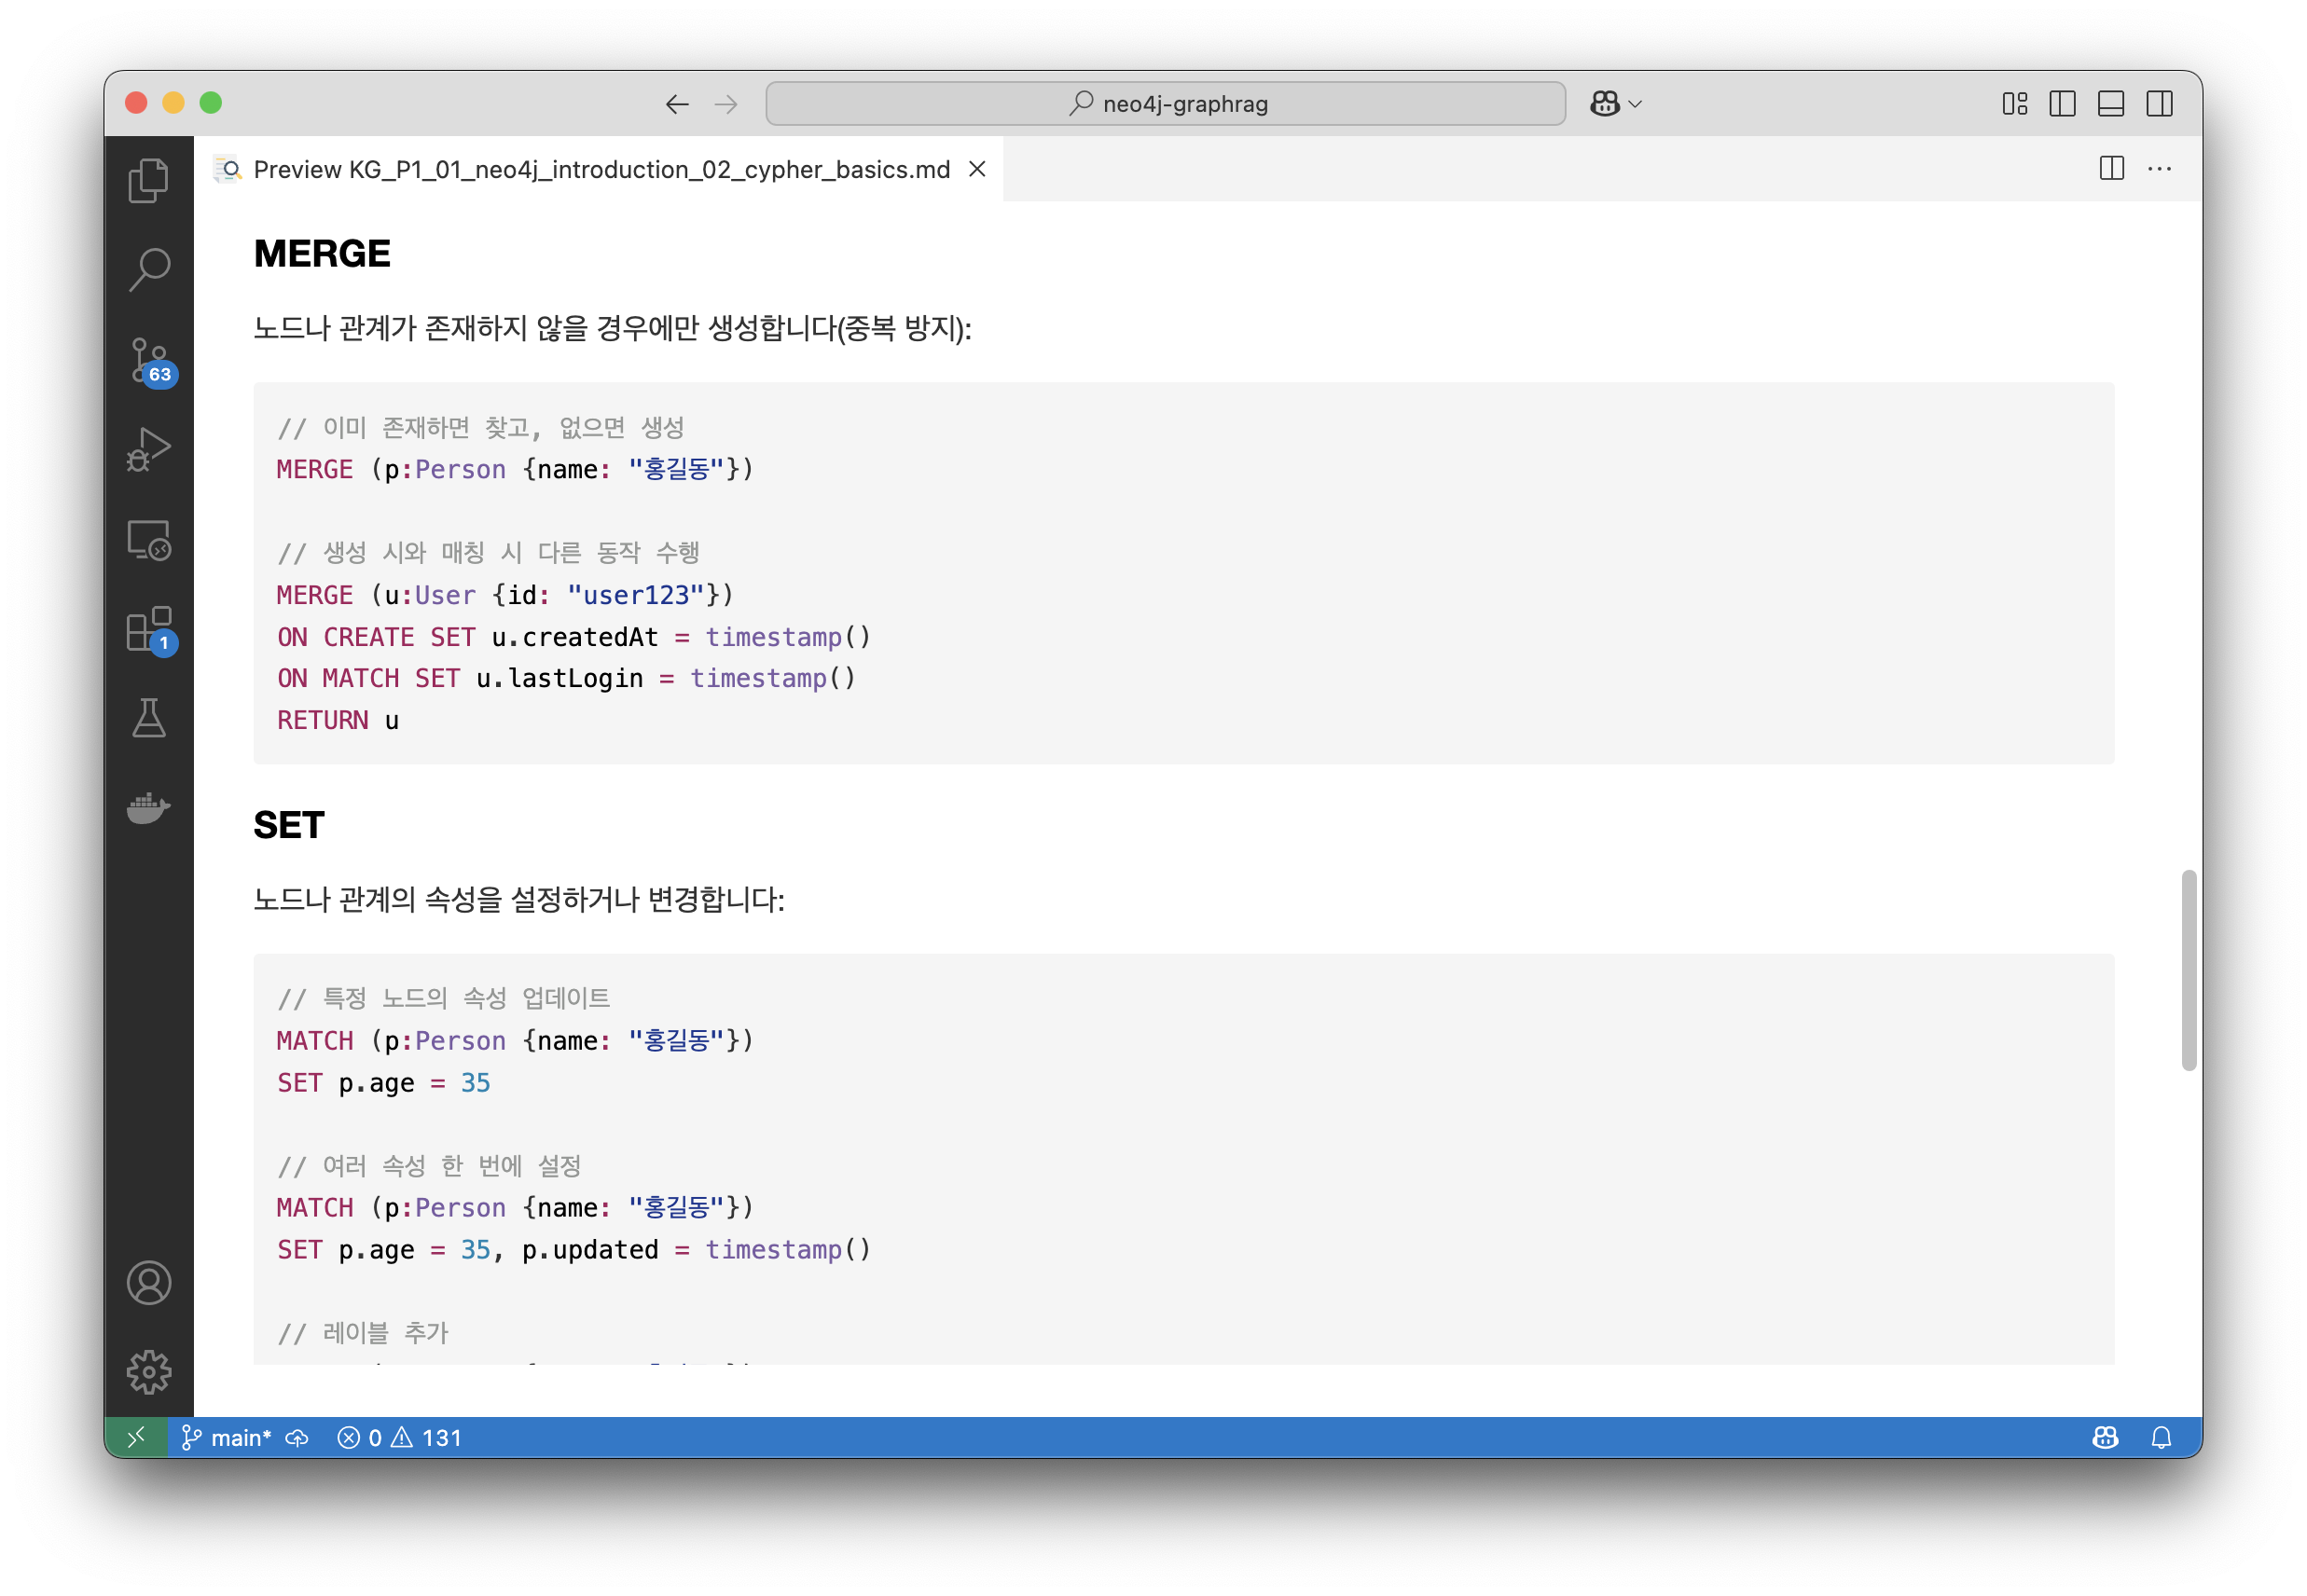The height and width of the screenshot is (1596, 2307).
Task: Open the Copilot dropdown chevron in title bar
Action: (x=1635, y=104)
